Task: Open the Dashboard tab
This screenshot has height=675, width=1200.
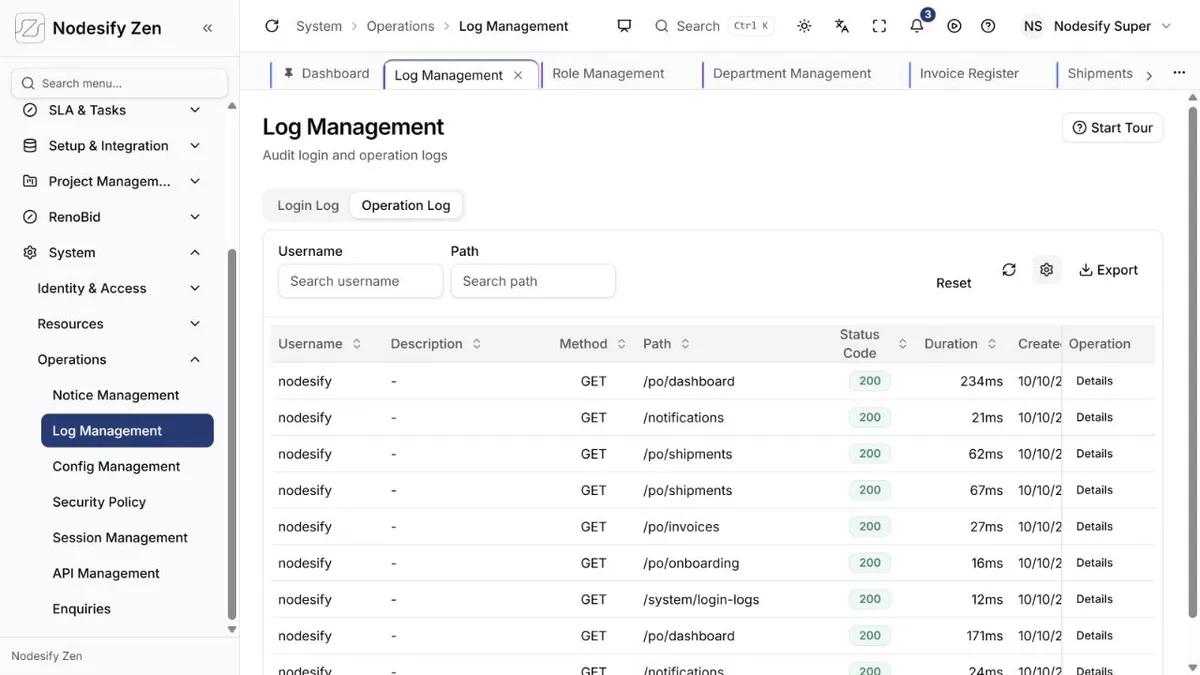Action: (326, 73)
